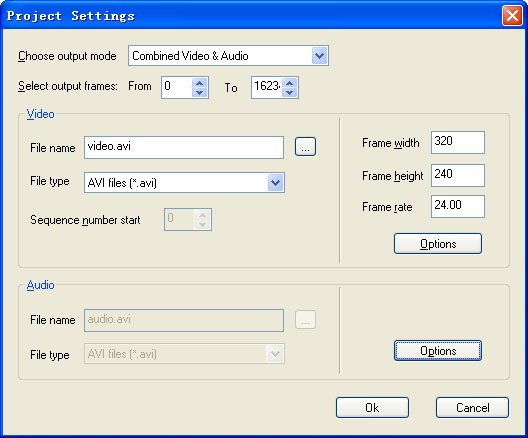Image resolution: width=528 pixels, height=438 pixels.
Task: Click the Frame width input field
Action: coord(458,142)
